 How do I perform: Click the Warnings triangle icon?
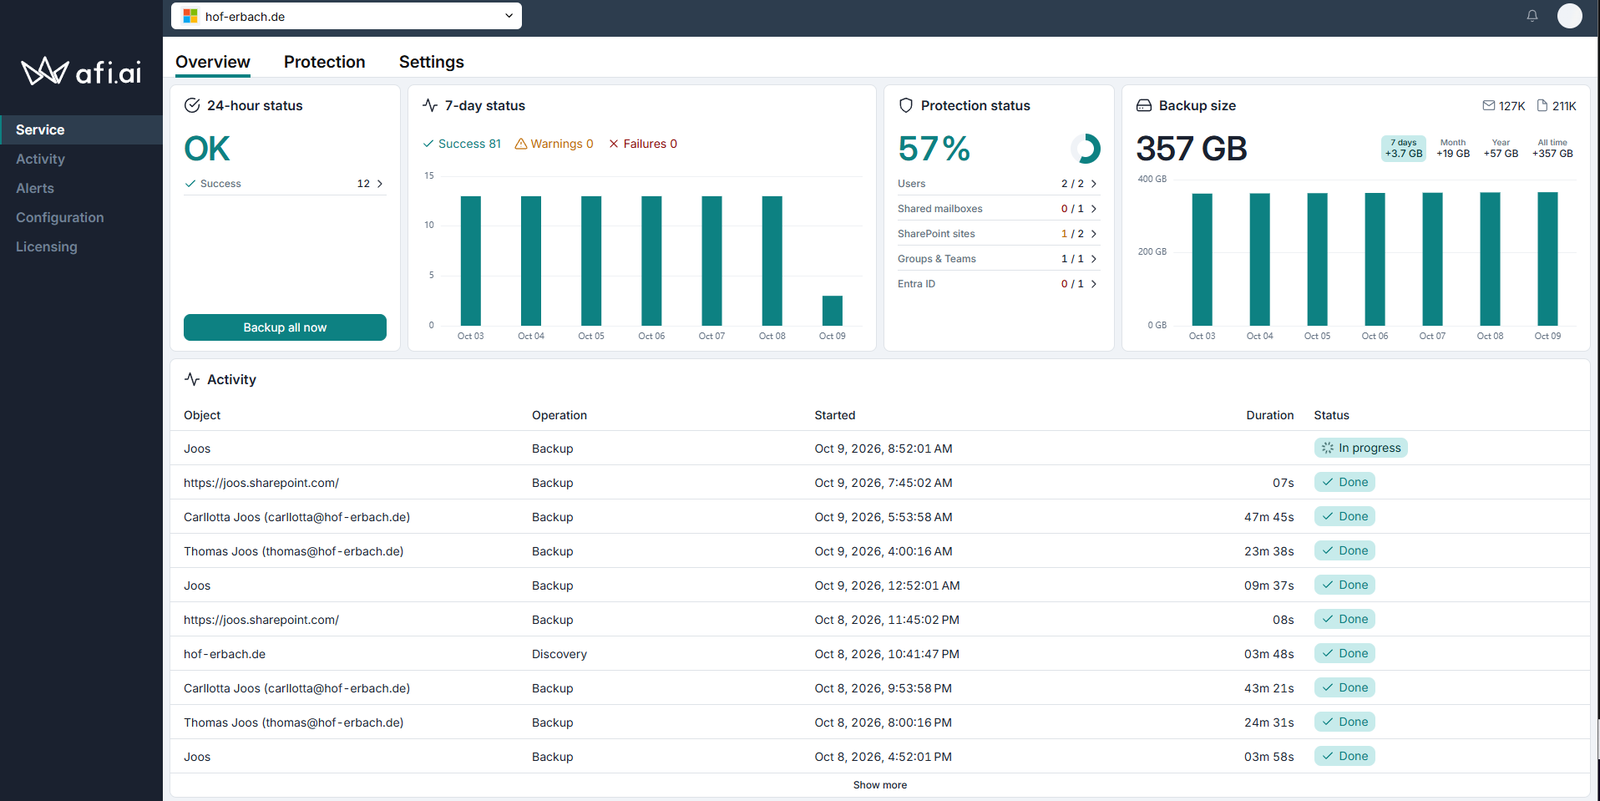point(521,144)
